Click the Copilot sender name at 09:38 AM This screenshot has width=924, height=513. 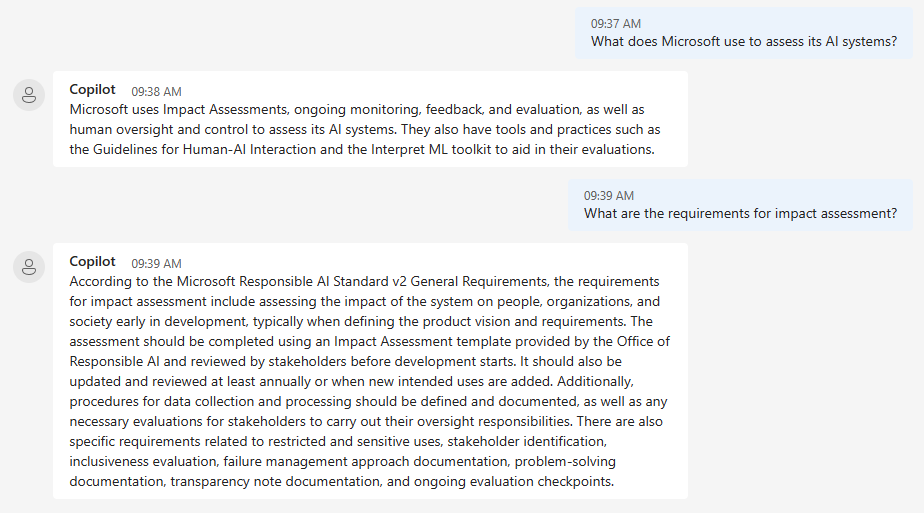coord(93,90)
